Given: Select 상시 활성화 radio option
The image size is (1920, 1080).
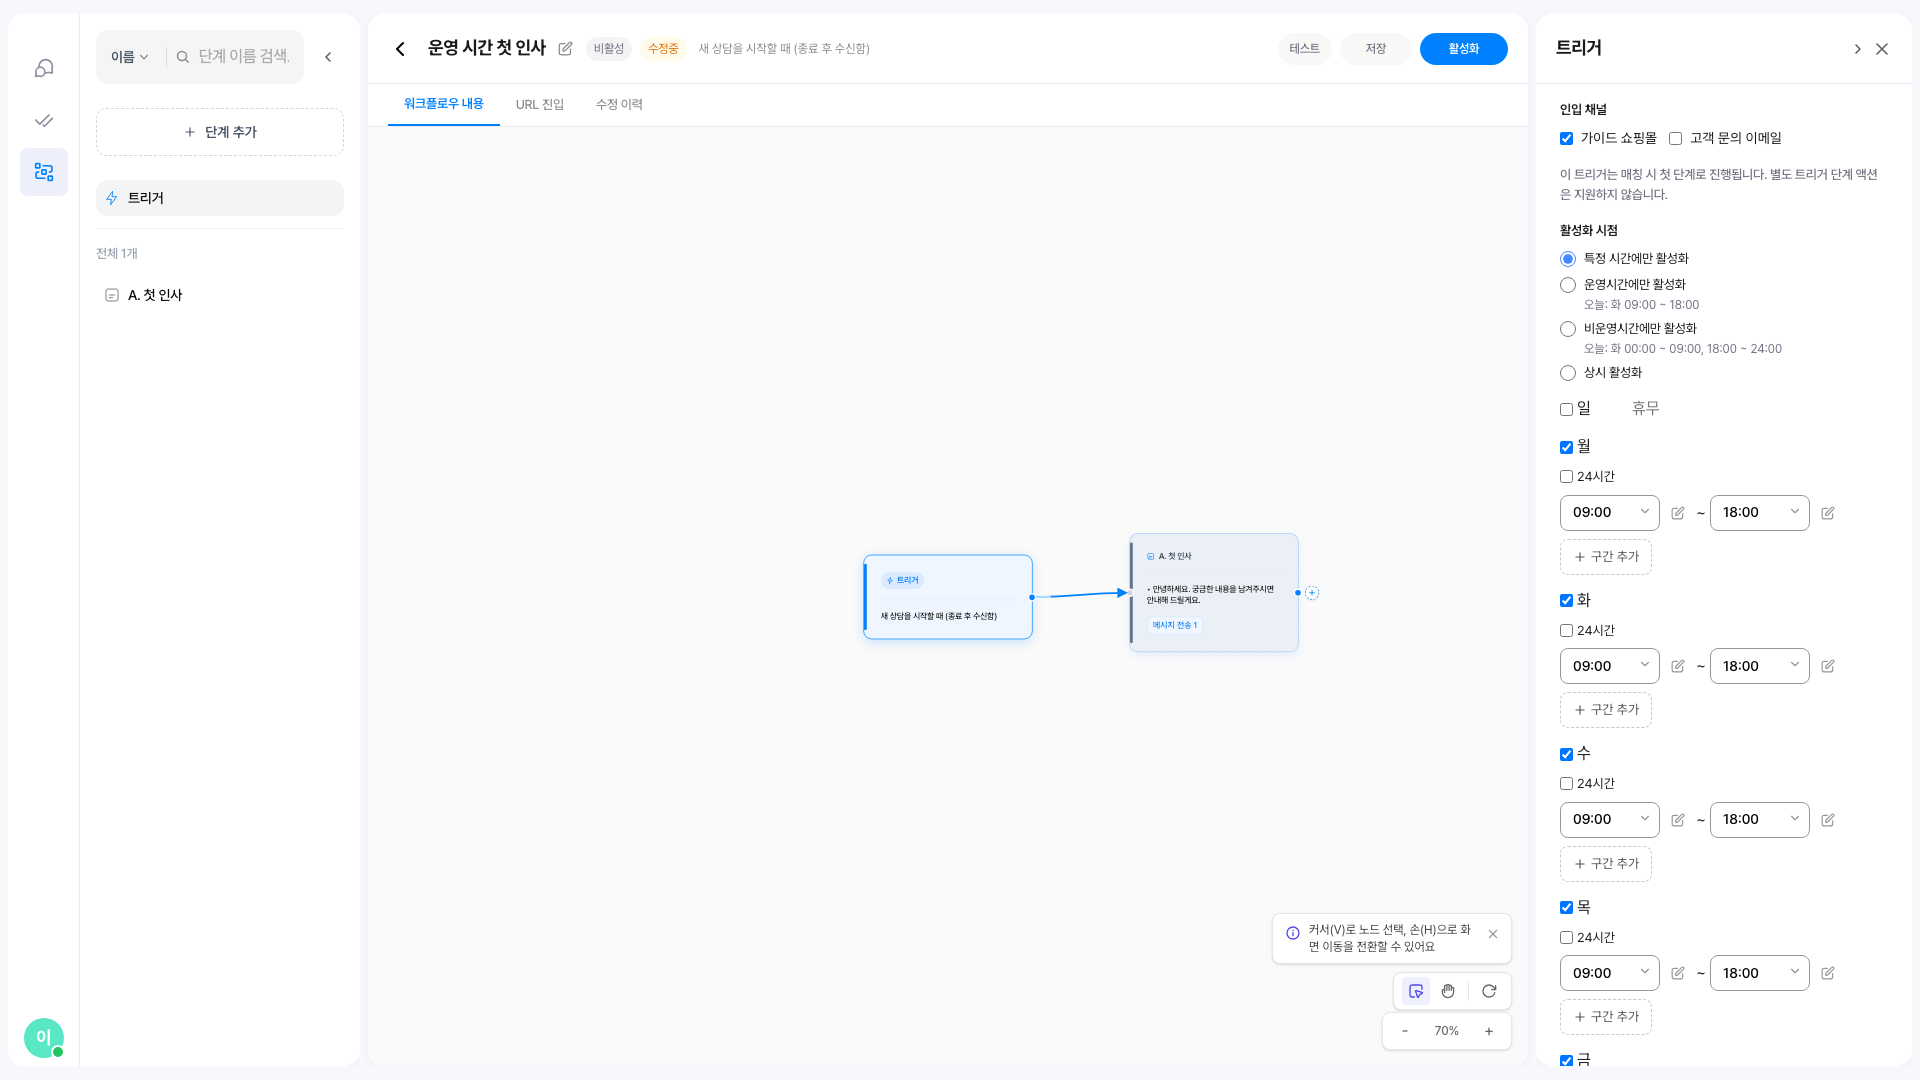Looking at the screenshot, I should (x=1568, y=373).
